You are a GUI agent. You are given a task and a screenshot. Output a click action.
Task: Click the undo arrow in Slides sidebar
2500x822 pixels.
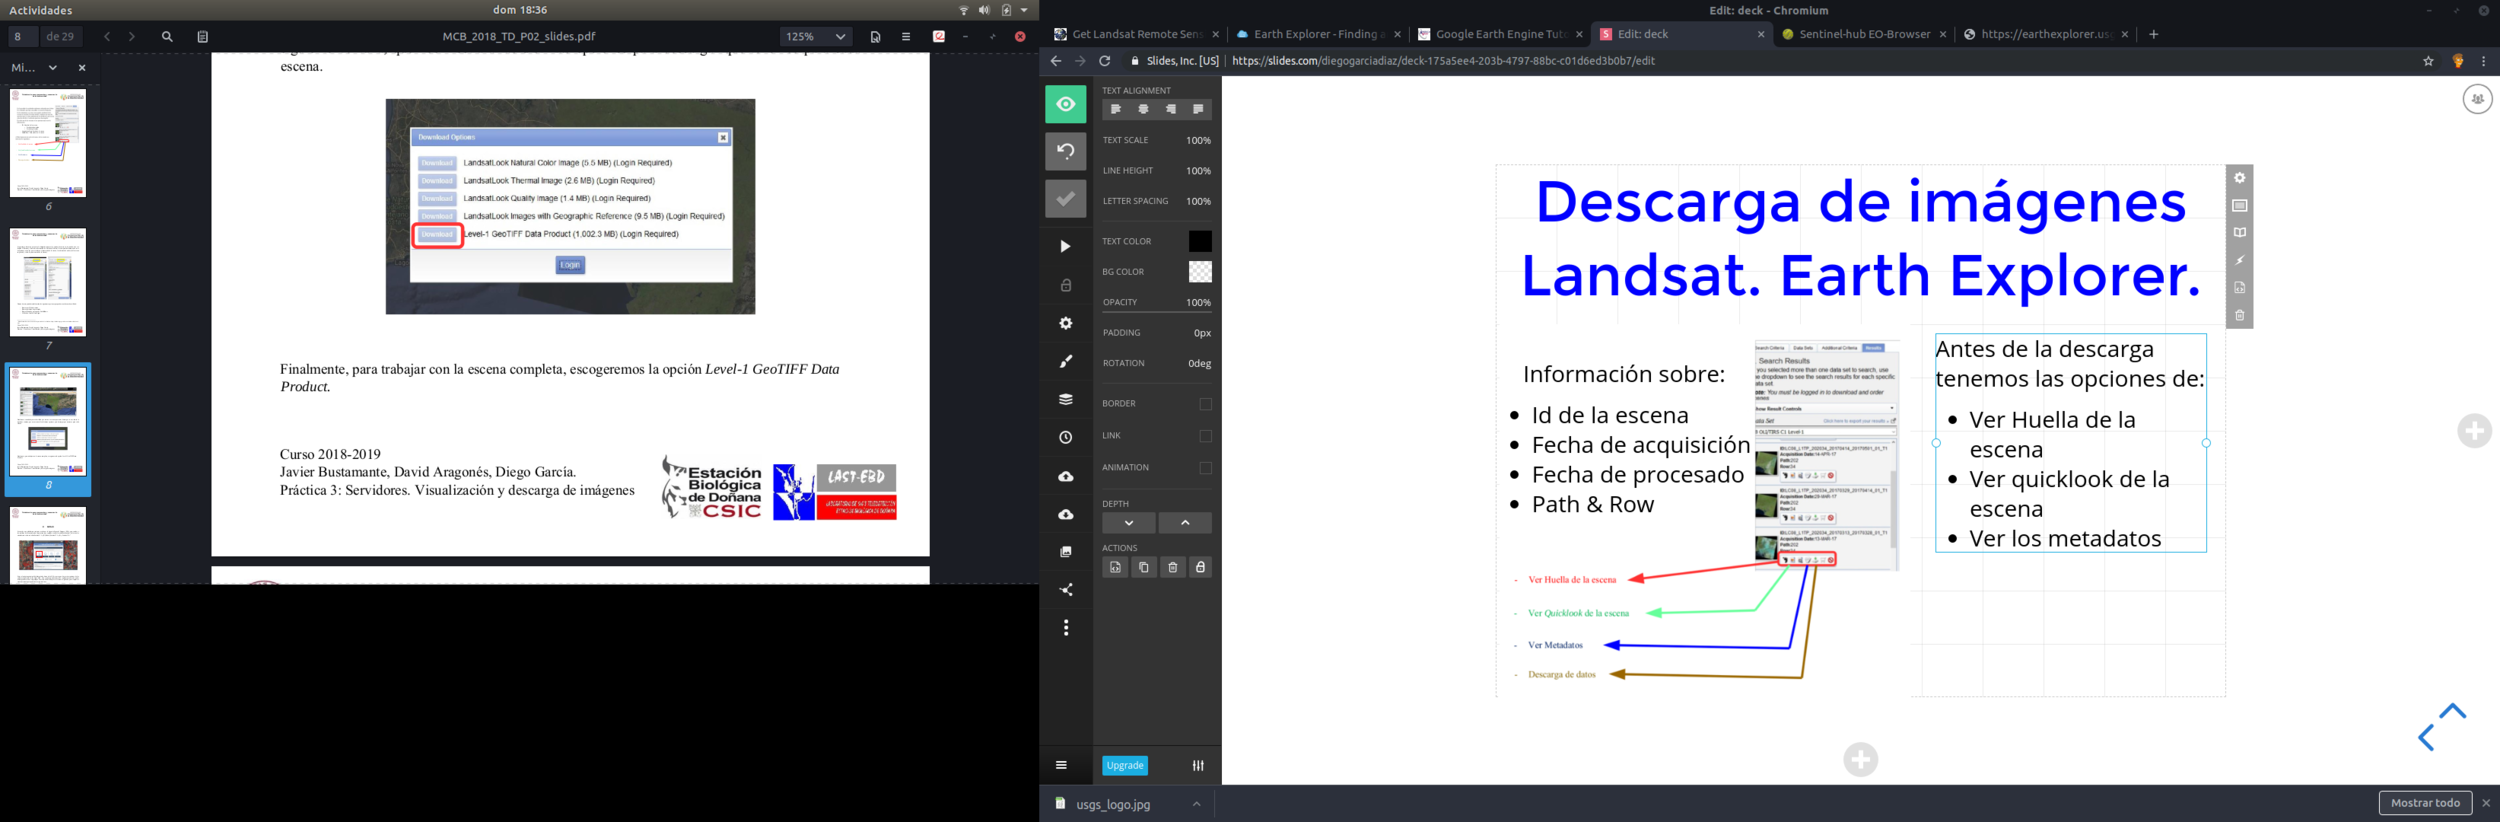1065,151
